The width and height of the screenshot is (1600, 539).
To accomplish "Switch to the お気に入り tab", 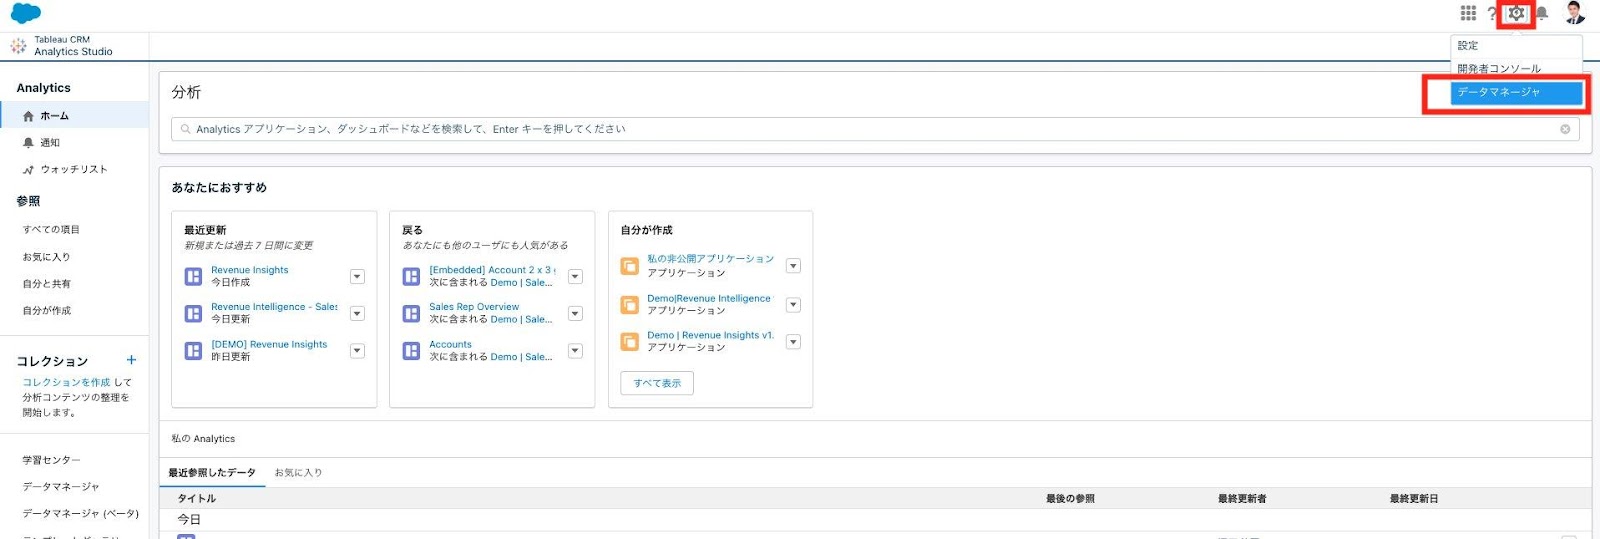I will [298, 473].
